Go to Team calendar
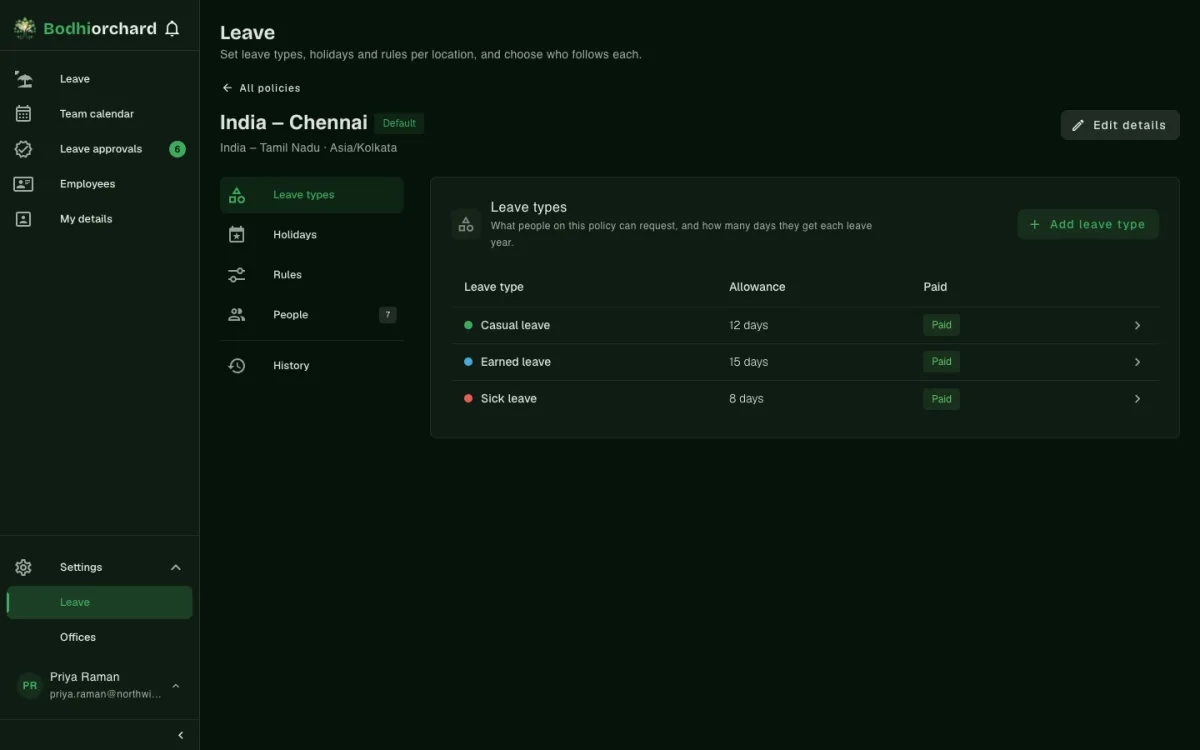Screen dimensions: 1200x750 tap(100, 114)
